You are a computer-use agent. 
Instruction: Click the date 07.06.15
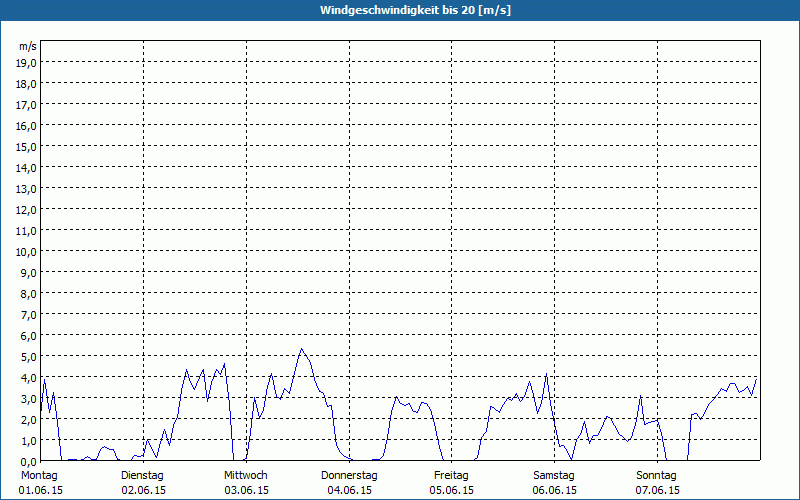coord(658,490)
